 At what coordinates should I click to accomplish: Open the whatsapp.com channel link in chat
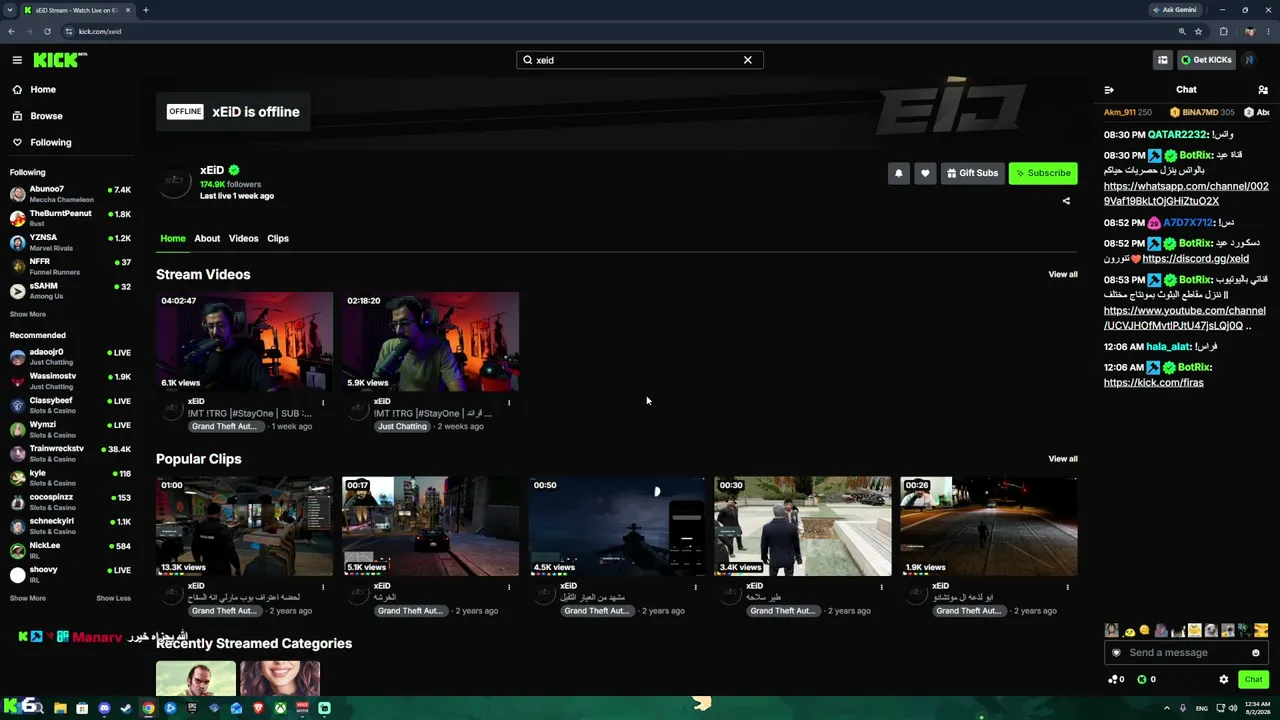1186,193
